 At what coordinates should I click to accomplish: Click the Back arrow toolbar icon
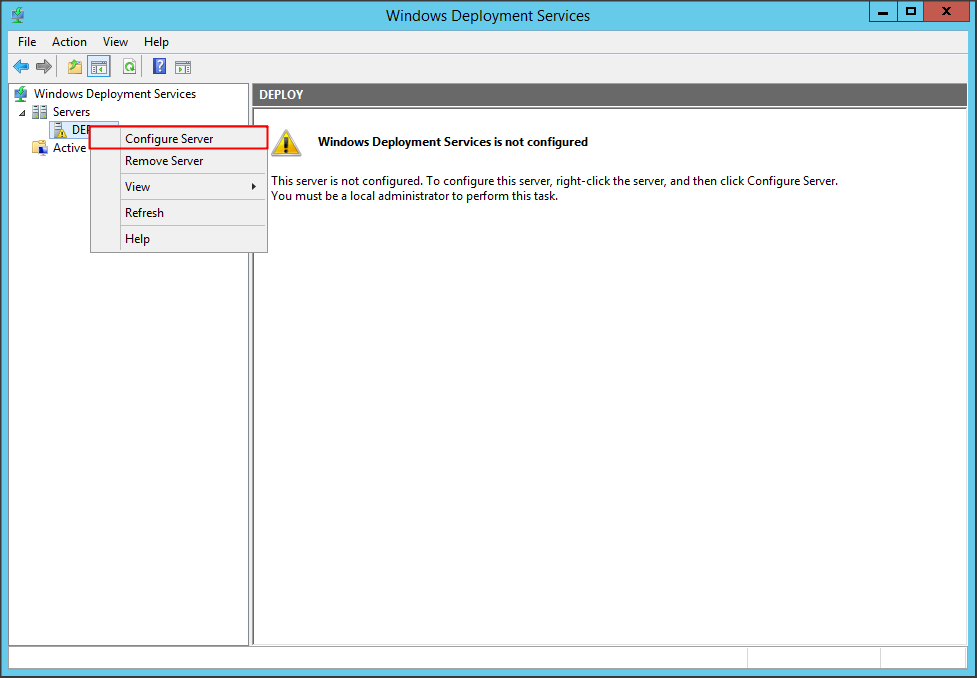(21, 67)
